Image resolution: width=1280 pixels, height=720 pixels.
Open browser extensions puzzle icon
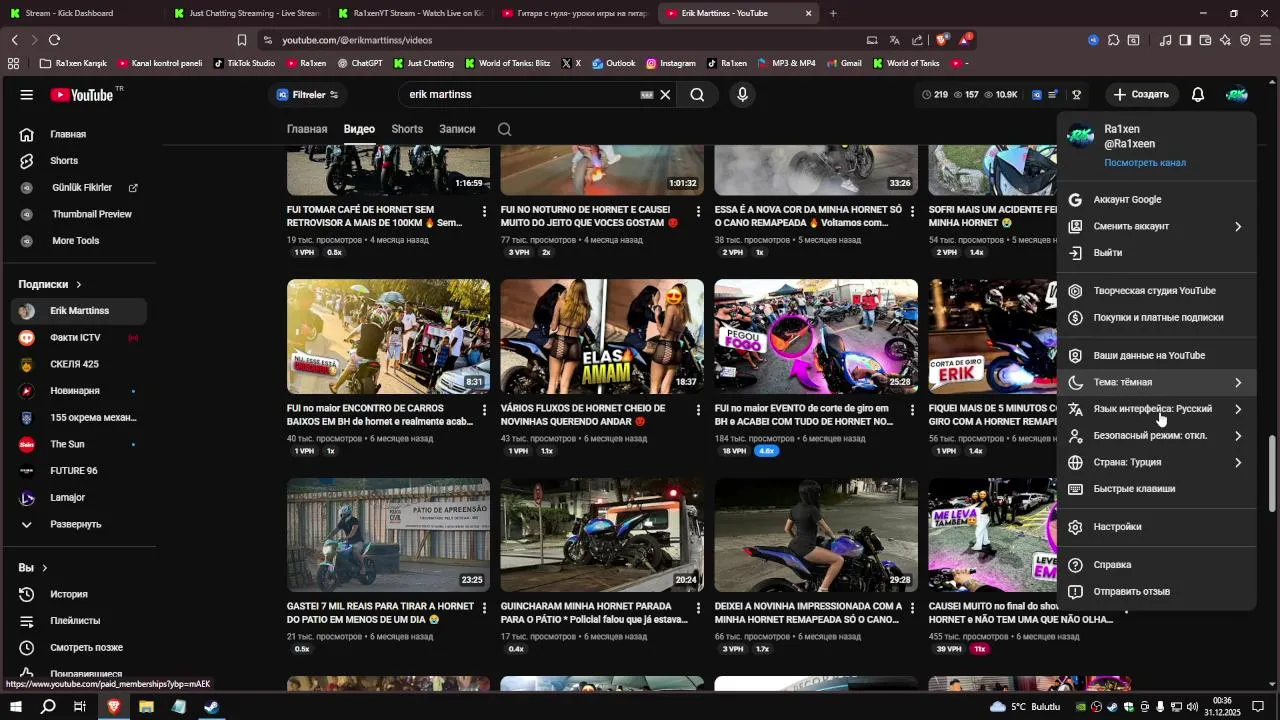(1113, 40)
